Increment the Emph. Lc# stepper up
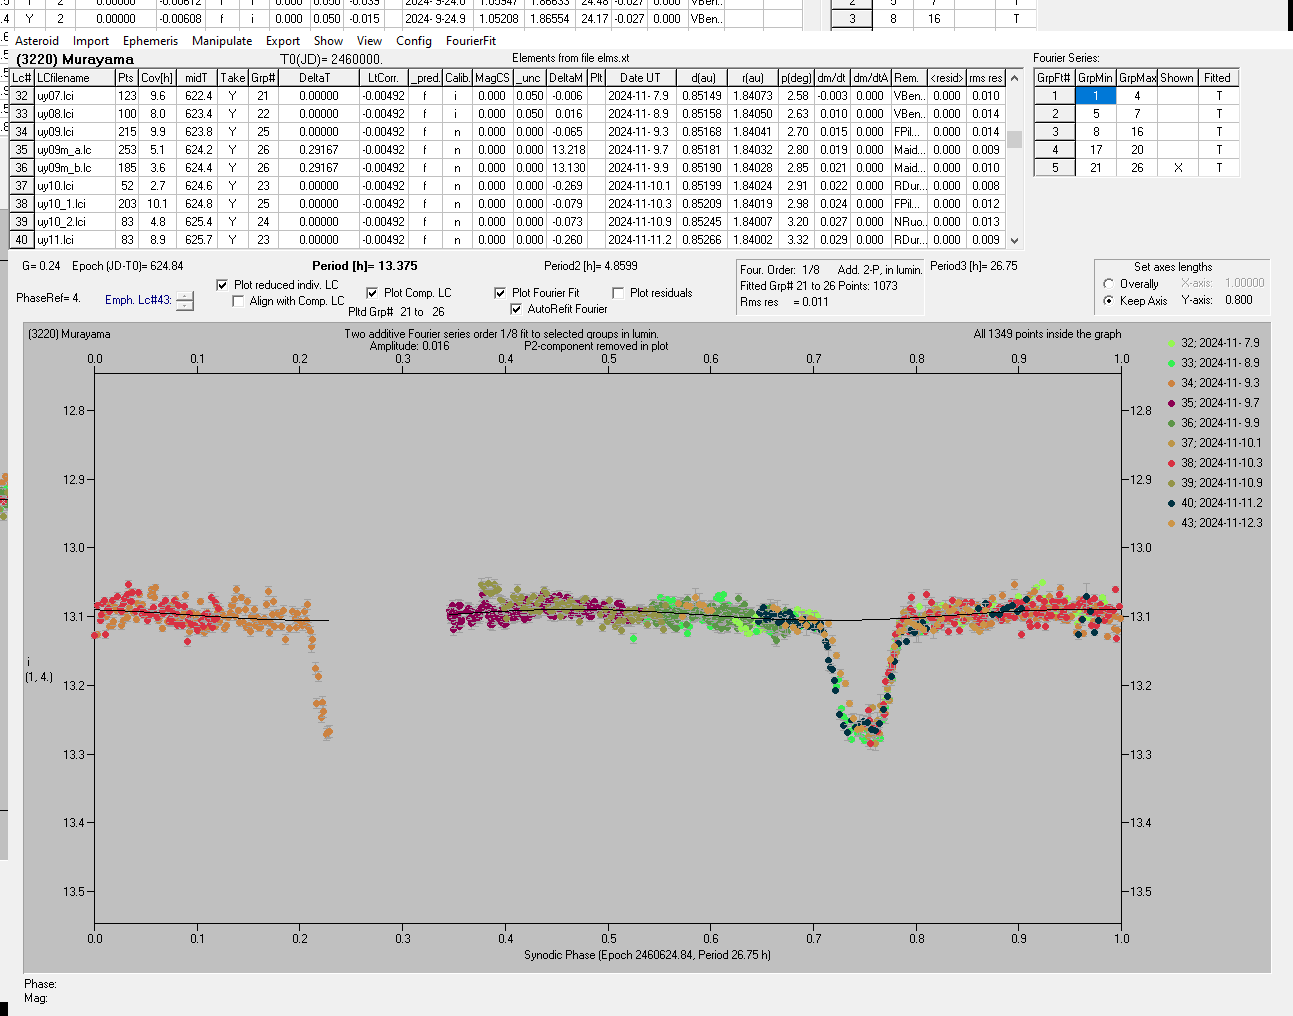Viewport: 1293px width, 1016px height. 185,295
